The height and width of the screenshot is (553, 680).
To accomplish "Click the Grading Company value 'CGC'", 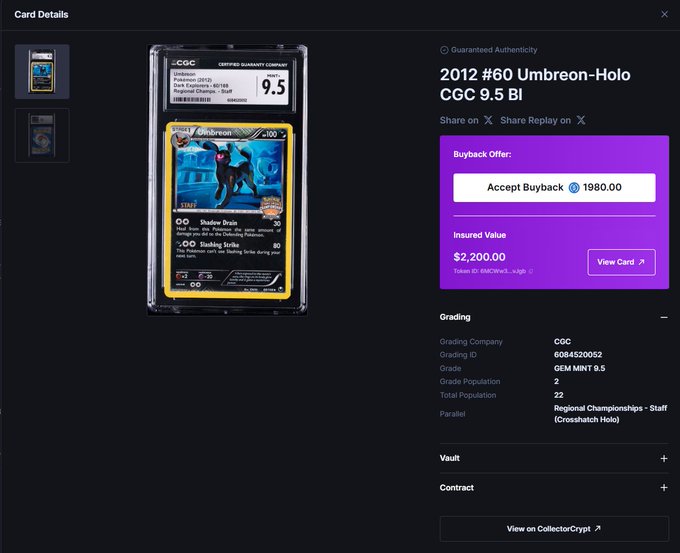I will click(562, 342).
